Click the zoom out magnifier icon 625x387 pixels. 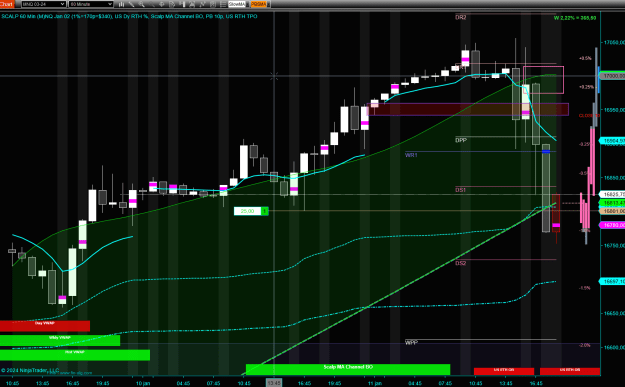pos(151,4)
